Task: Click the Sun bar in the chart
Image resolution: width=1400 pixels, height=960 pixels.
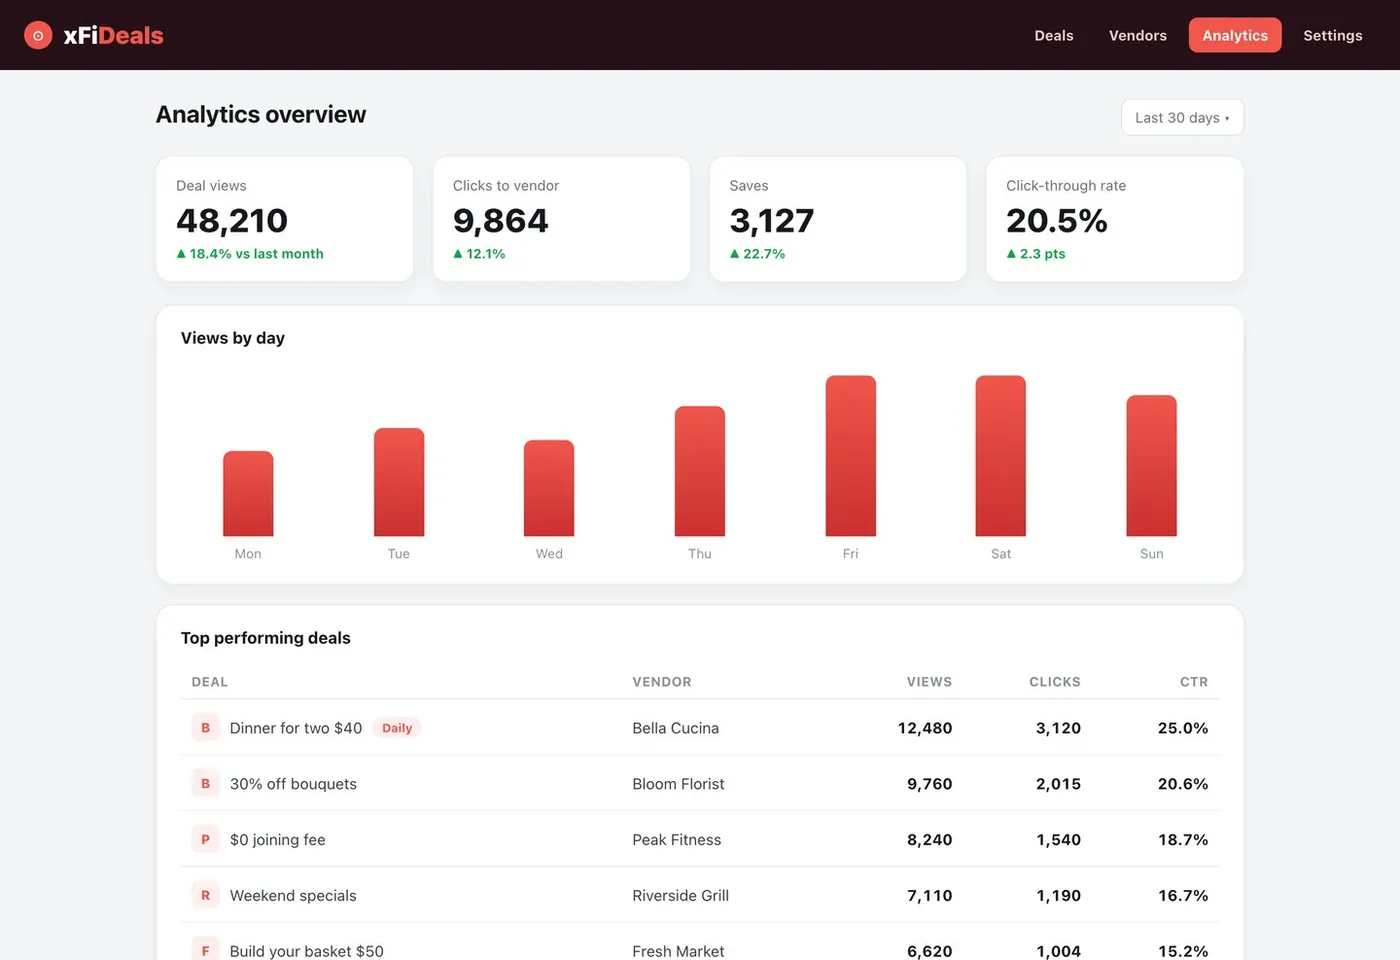Action: (x=1152, y=466)
